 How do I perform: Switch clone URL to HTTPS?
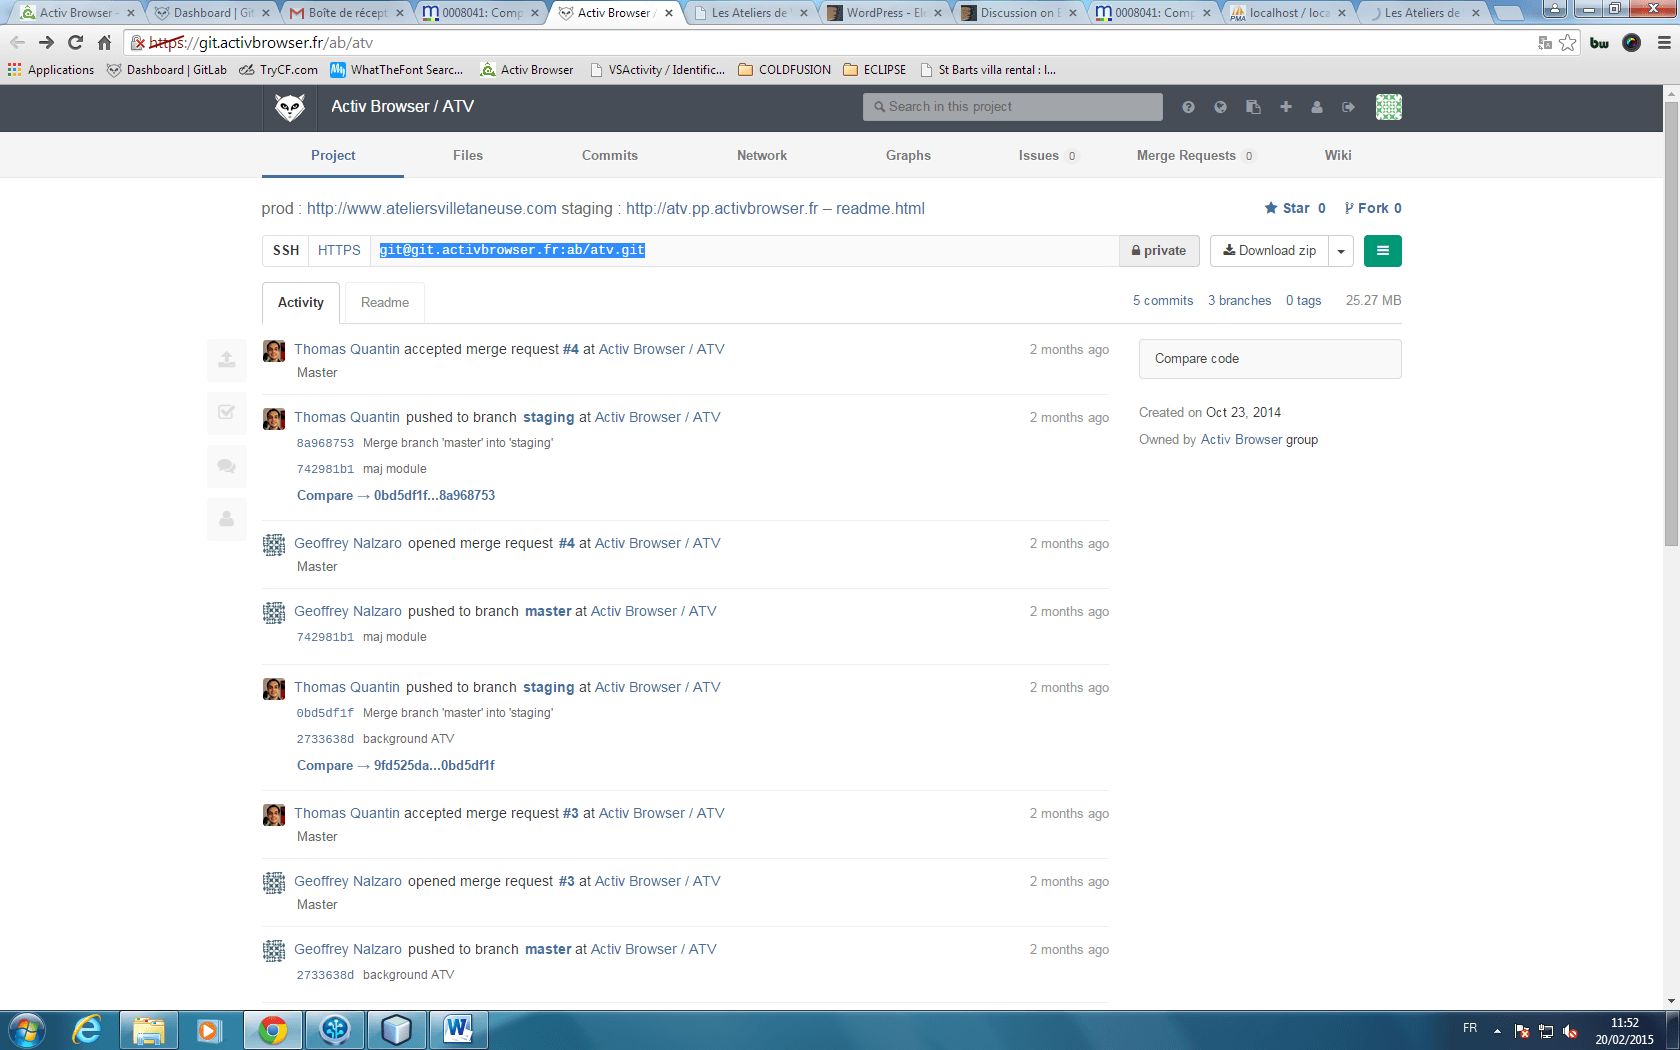coord(339,251)
